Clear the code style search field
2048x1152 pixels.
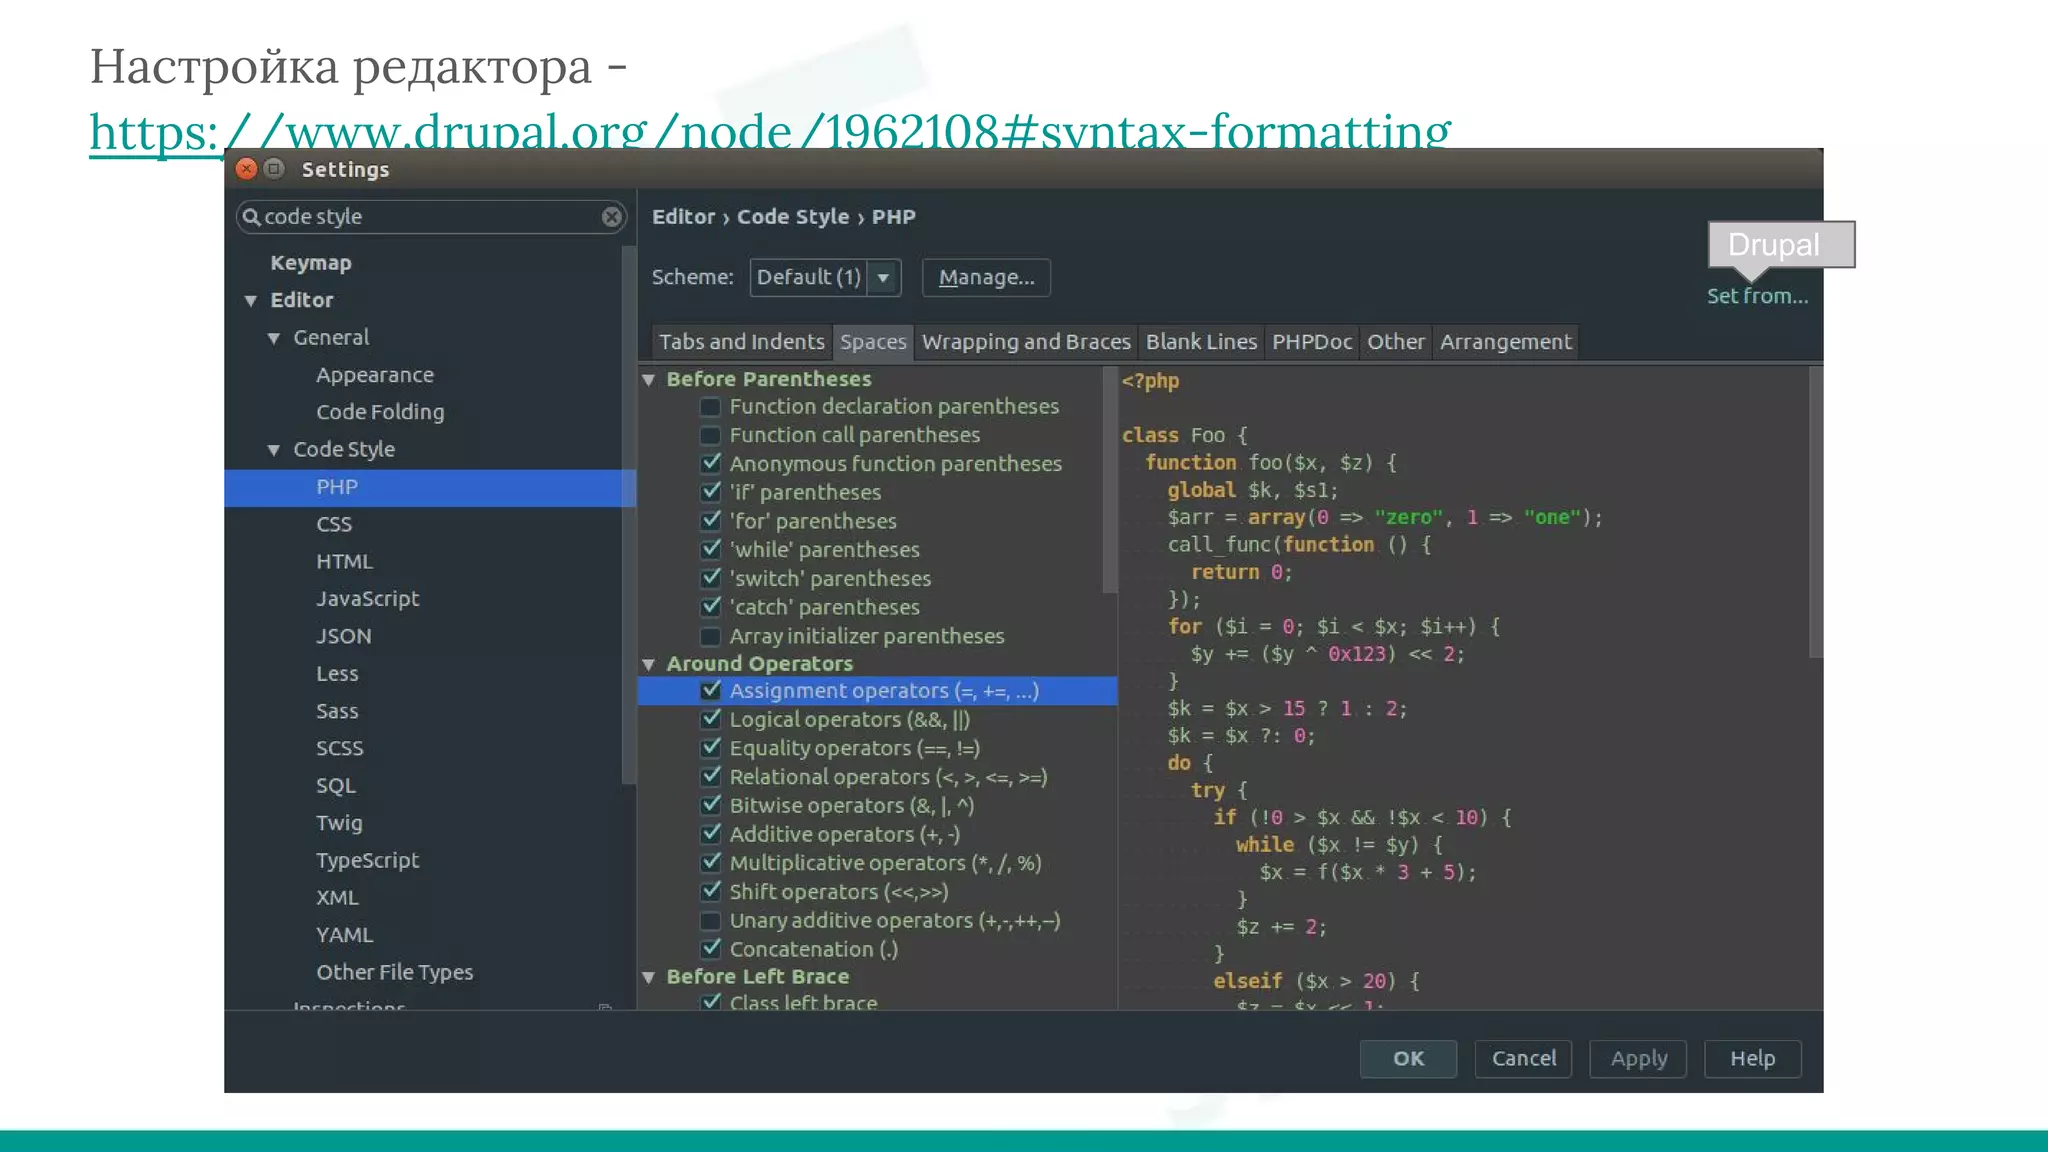[612, 217]
